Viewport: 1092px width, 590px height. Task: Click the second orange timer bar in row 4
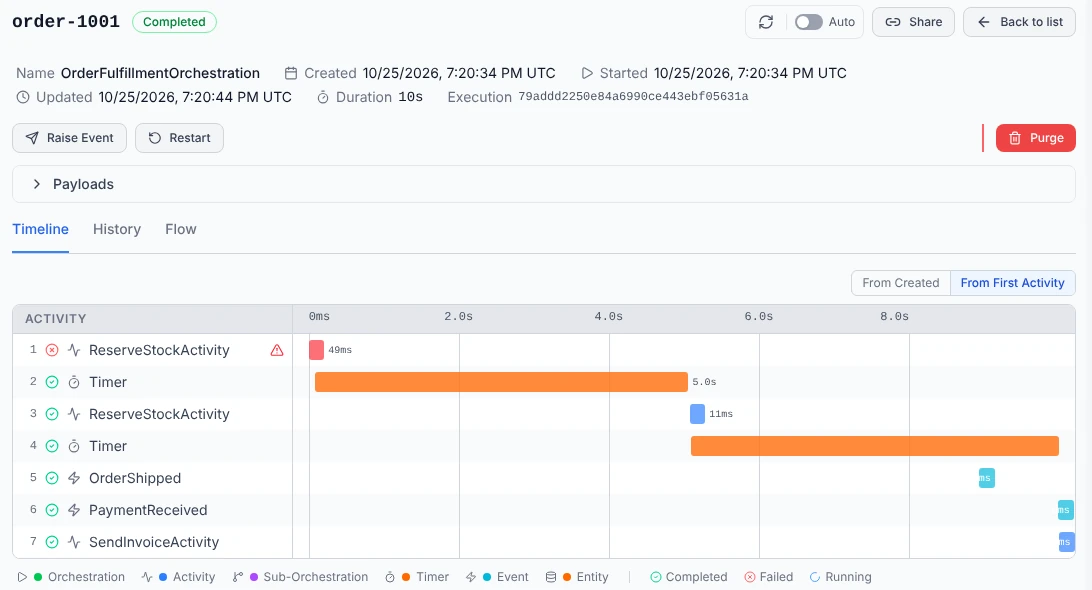pos(875,446)
